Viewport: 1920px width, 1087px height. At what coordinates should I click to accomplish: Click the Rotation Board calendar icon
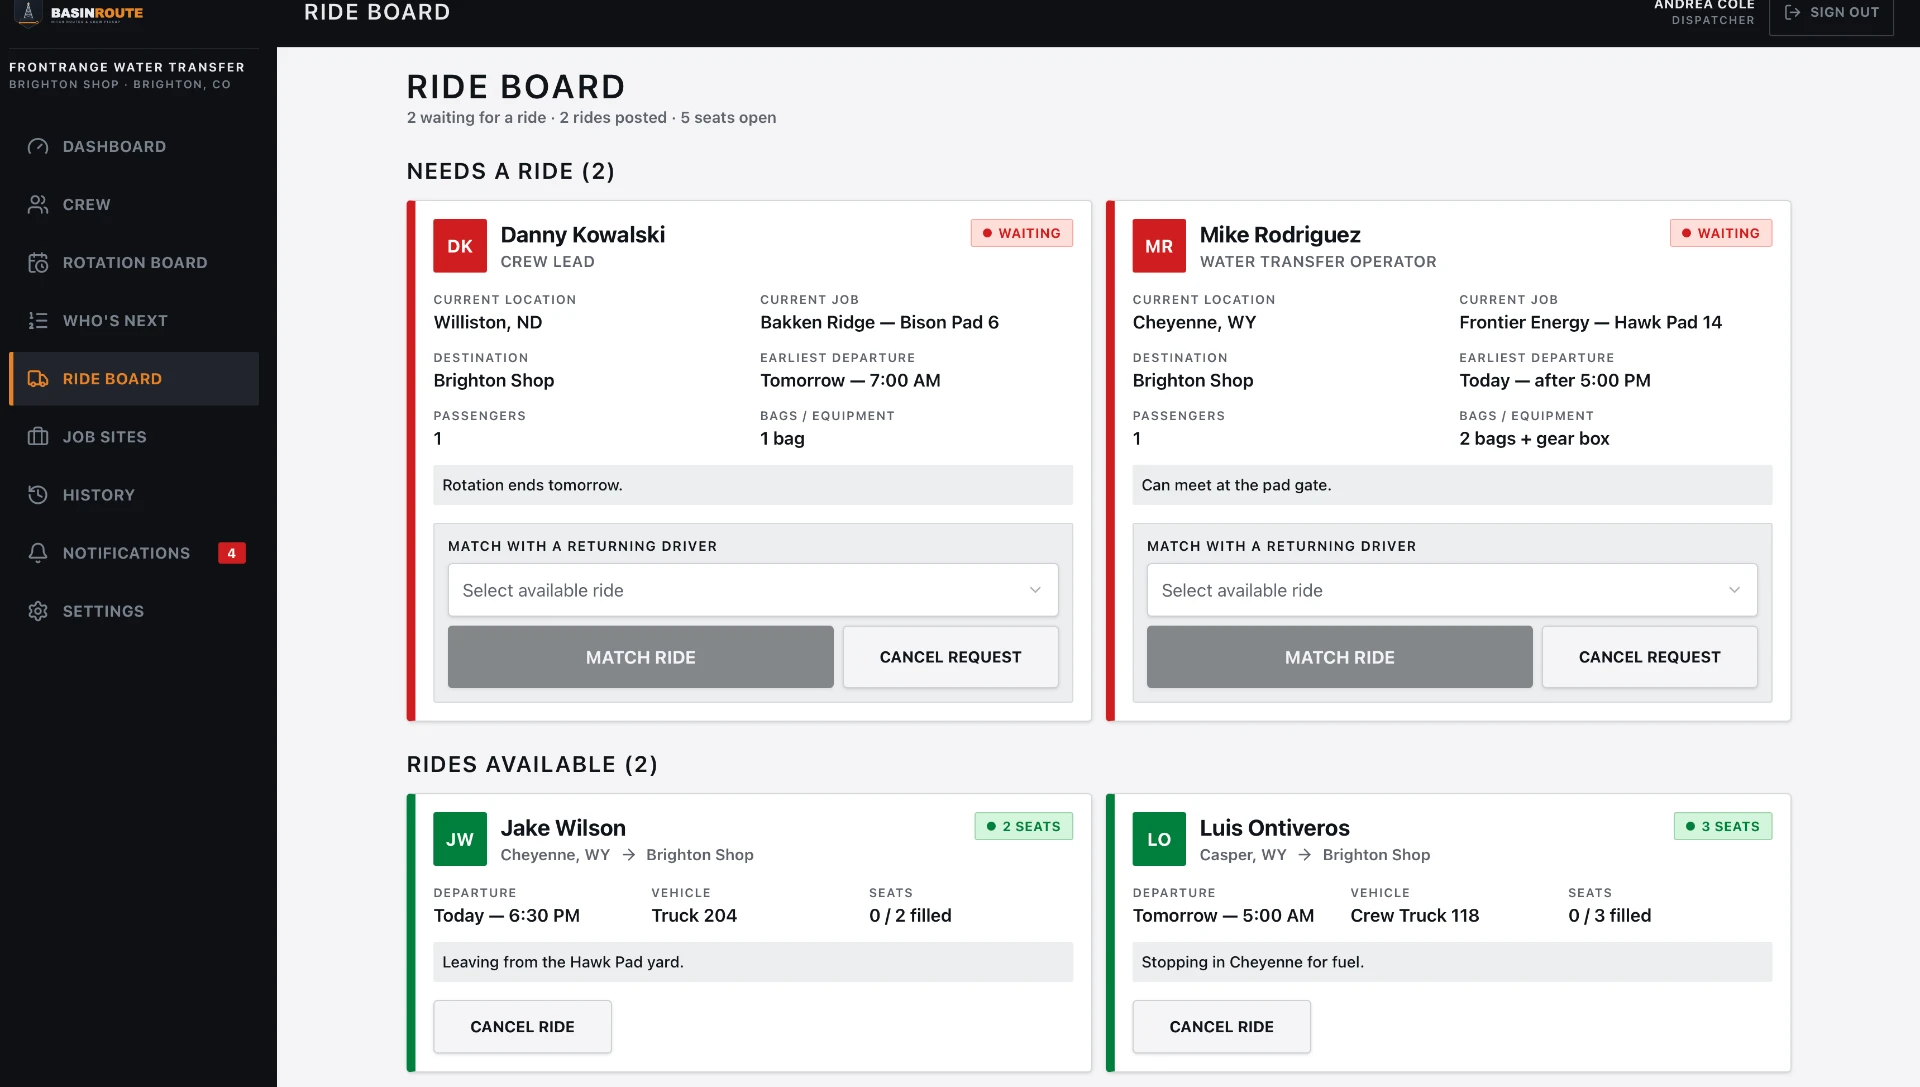(38, 263)
